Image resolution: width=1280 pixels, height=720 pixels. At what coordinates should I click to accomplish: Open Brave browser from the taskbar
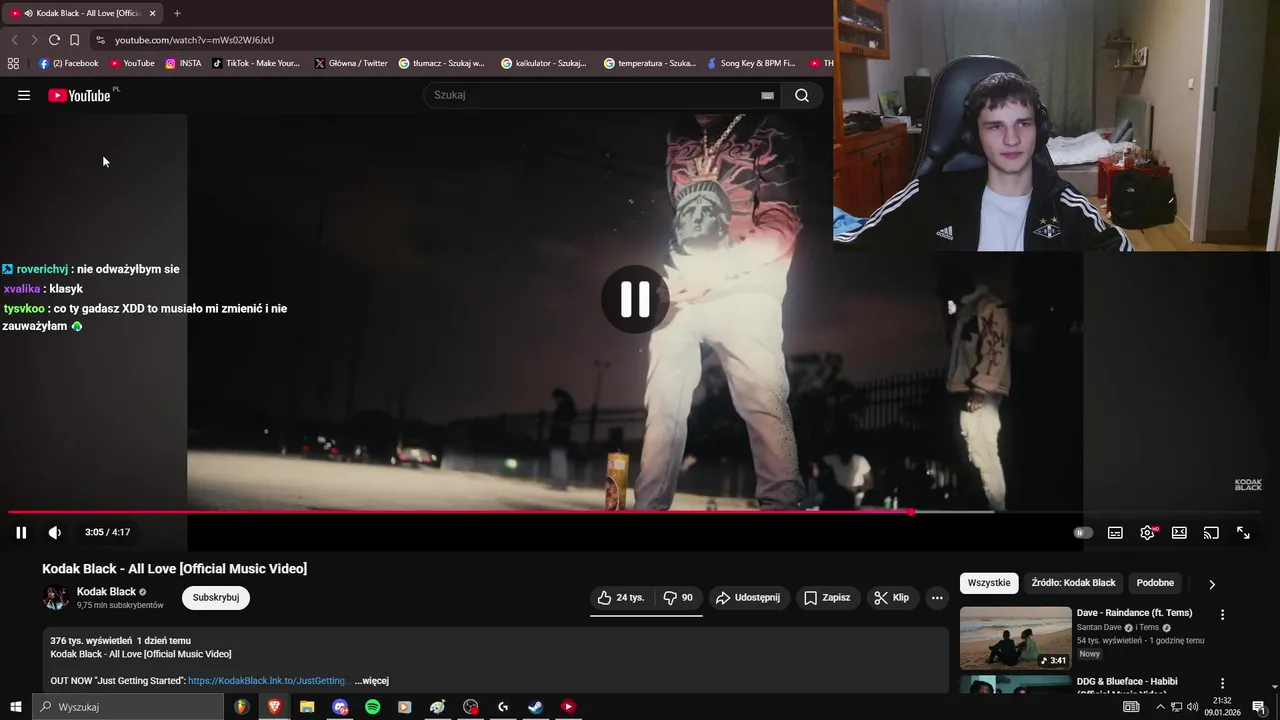click(x=274, y=707)
